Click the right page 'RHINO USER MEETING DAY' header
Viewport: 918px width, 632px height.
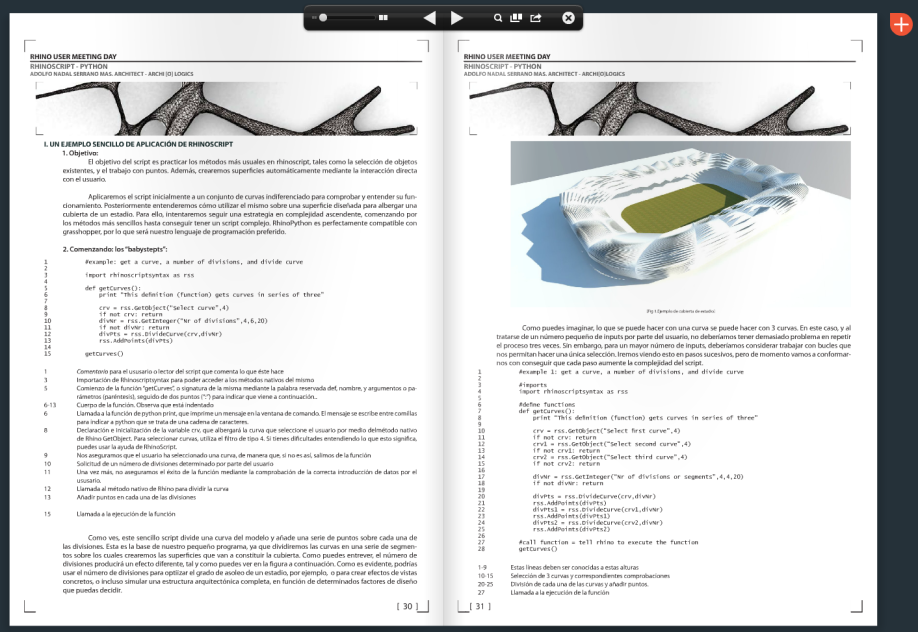pos(507,57)
